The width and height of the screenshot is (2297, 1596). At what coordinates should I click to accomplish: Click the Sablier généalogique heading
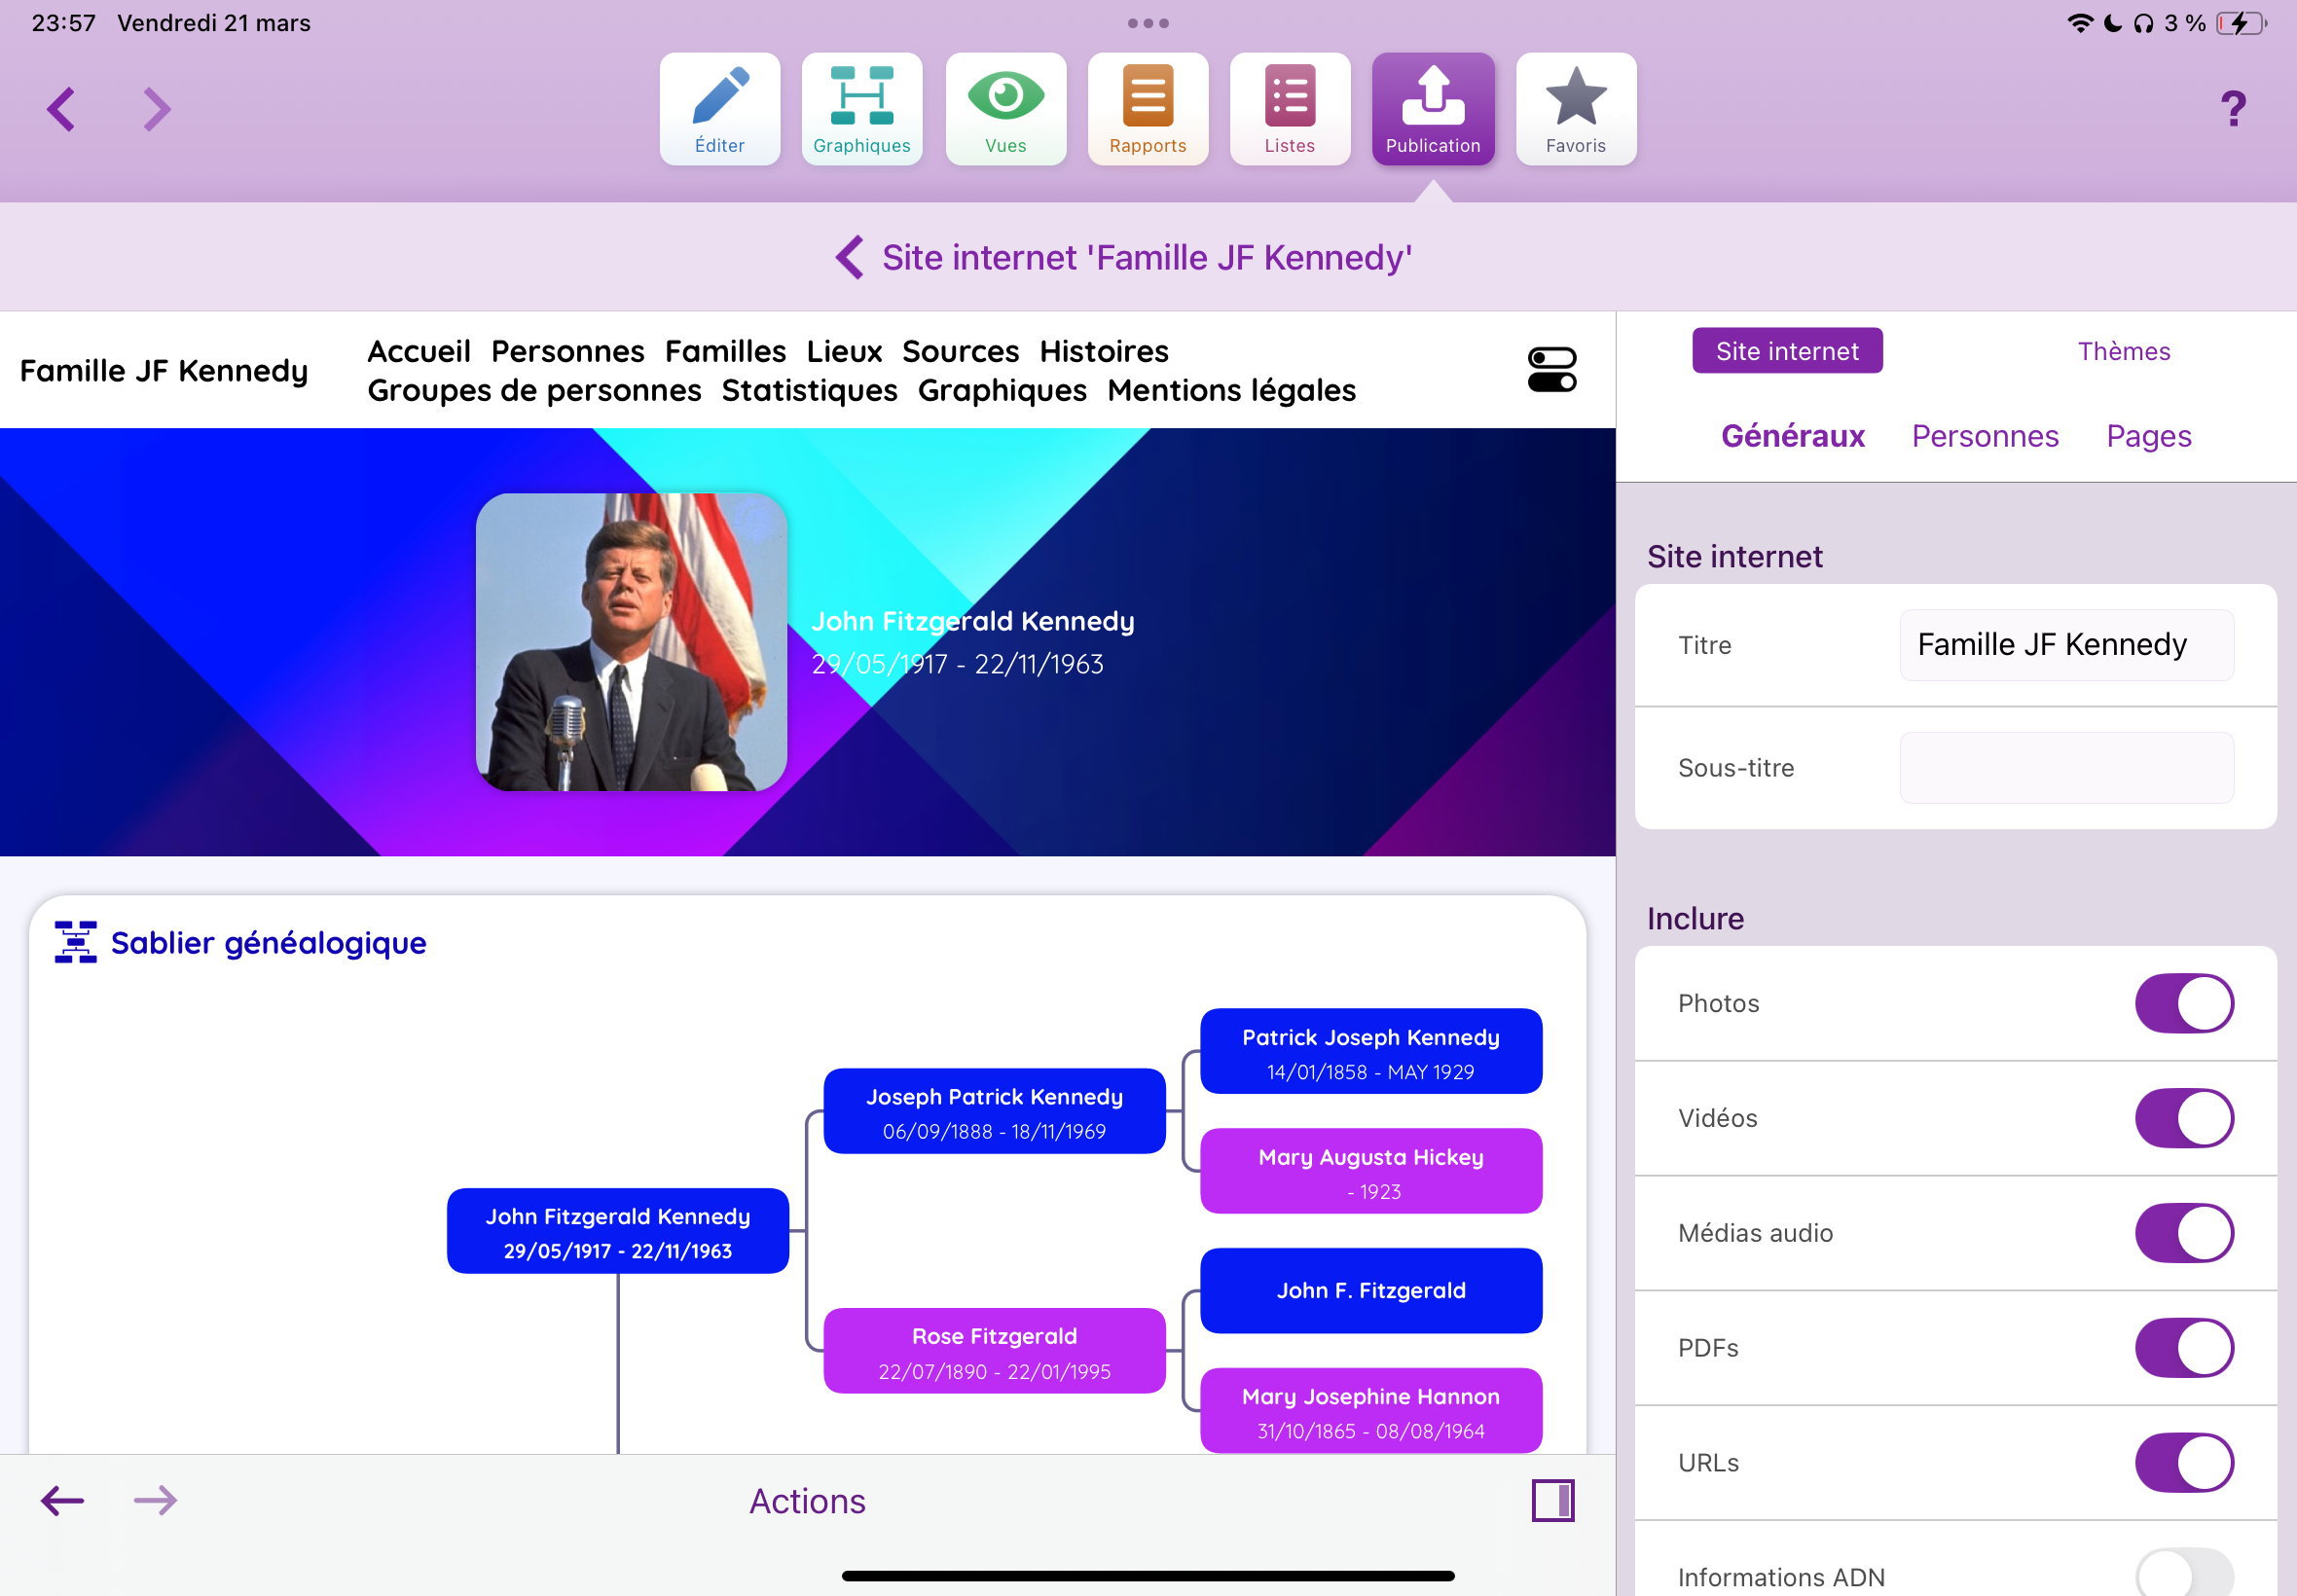268,943
